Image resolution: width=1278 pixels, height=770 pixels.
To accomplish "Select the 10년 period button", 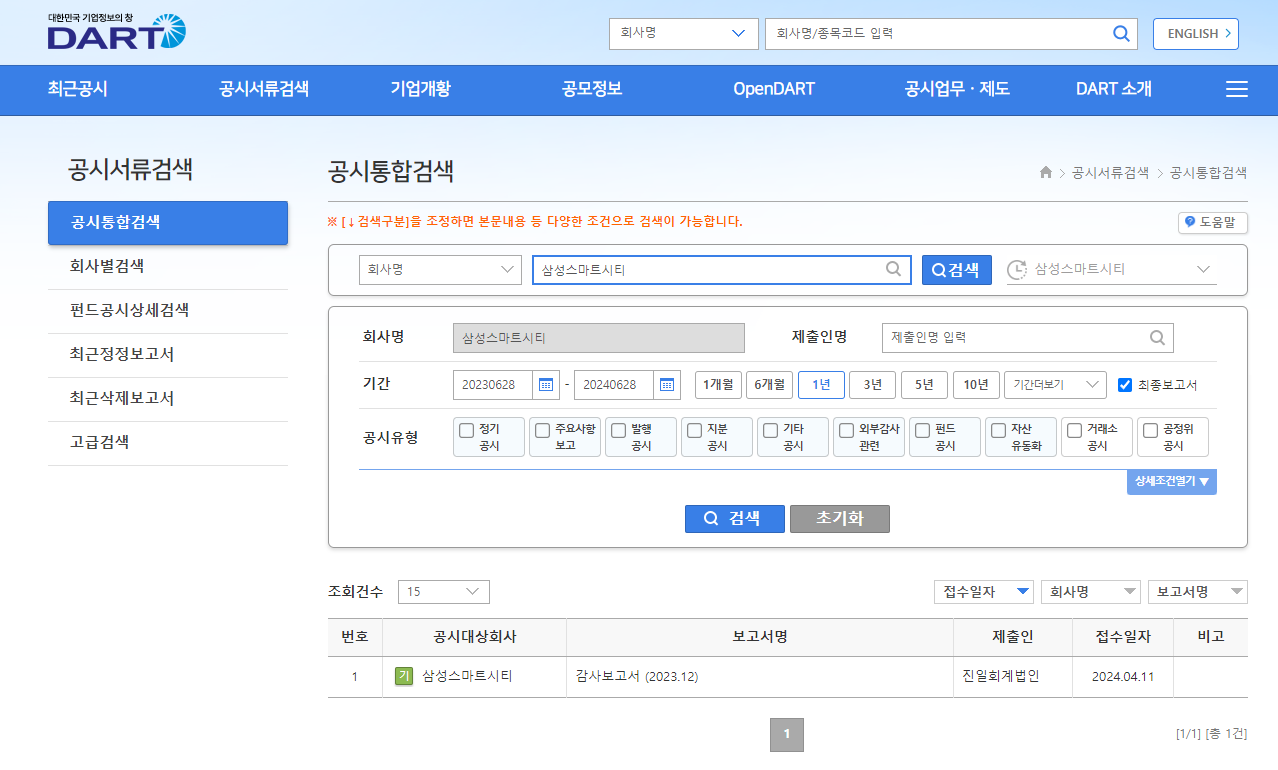I will pos(976,385).
